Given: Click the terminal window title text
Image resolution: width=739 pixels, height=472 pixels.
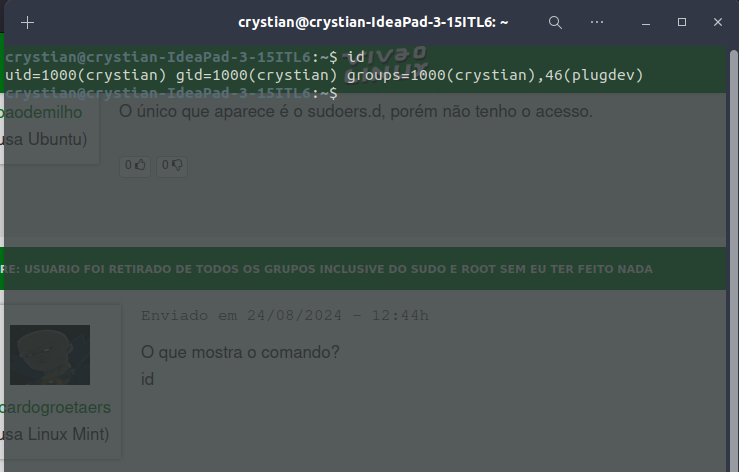Looking at the screenshot, I should pyautogui.click(x=373, y=22).
